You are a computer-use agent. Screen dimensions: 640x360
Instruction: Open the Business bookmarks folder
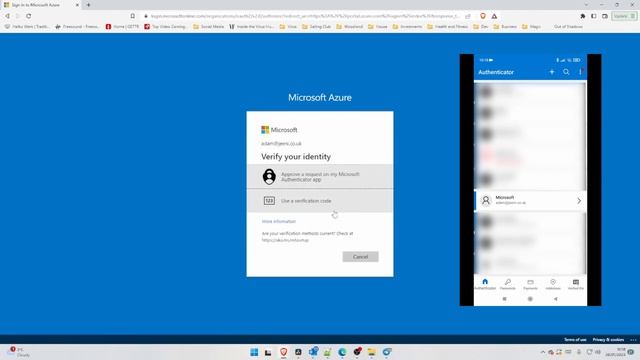(x=505, y=27)
